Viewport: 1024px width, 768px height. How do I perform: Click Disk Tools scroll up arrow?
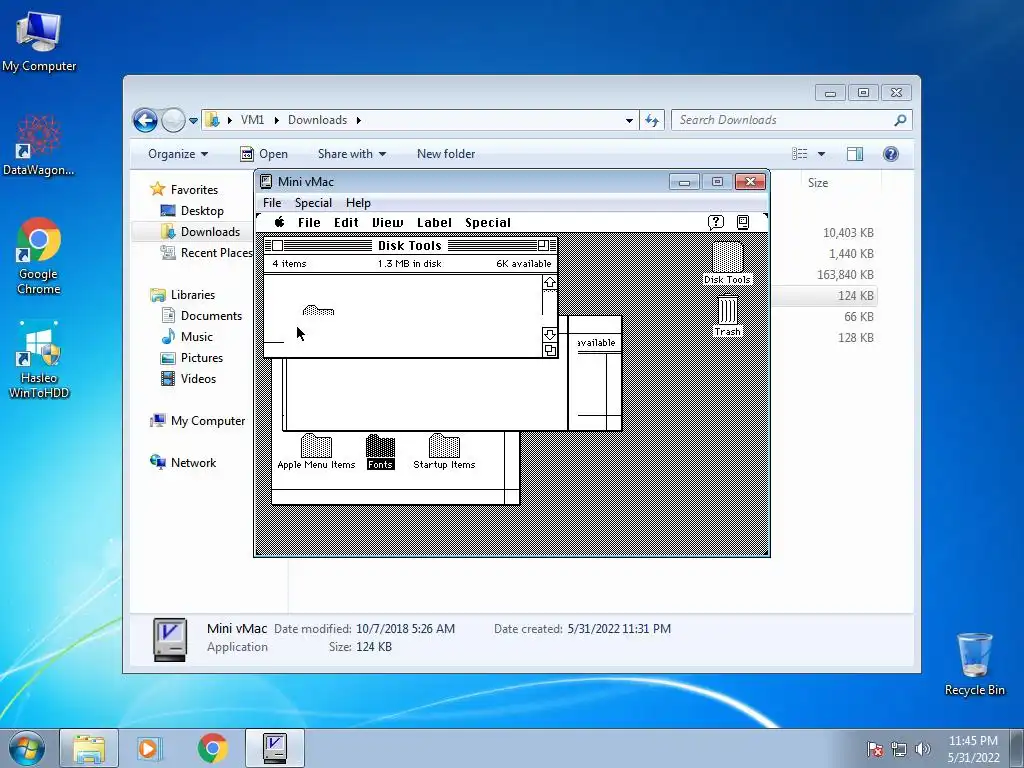pyautogui.click(x=550, y=282)
